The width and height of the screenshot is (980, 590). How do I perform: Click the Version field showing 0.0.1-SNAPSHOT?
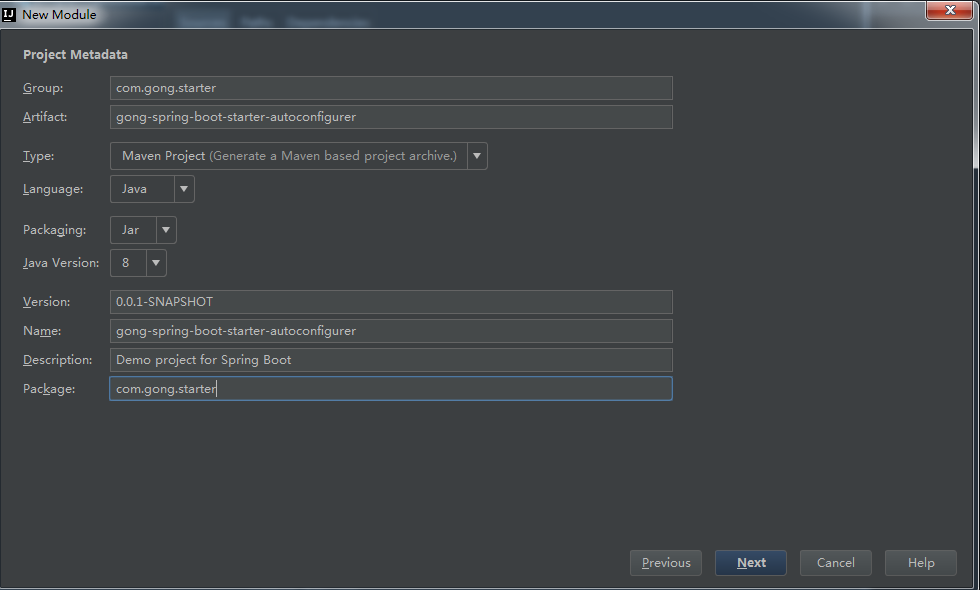[x=391, y=302]
